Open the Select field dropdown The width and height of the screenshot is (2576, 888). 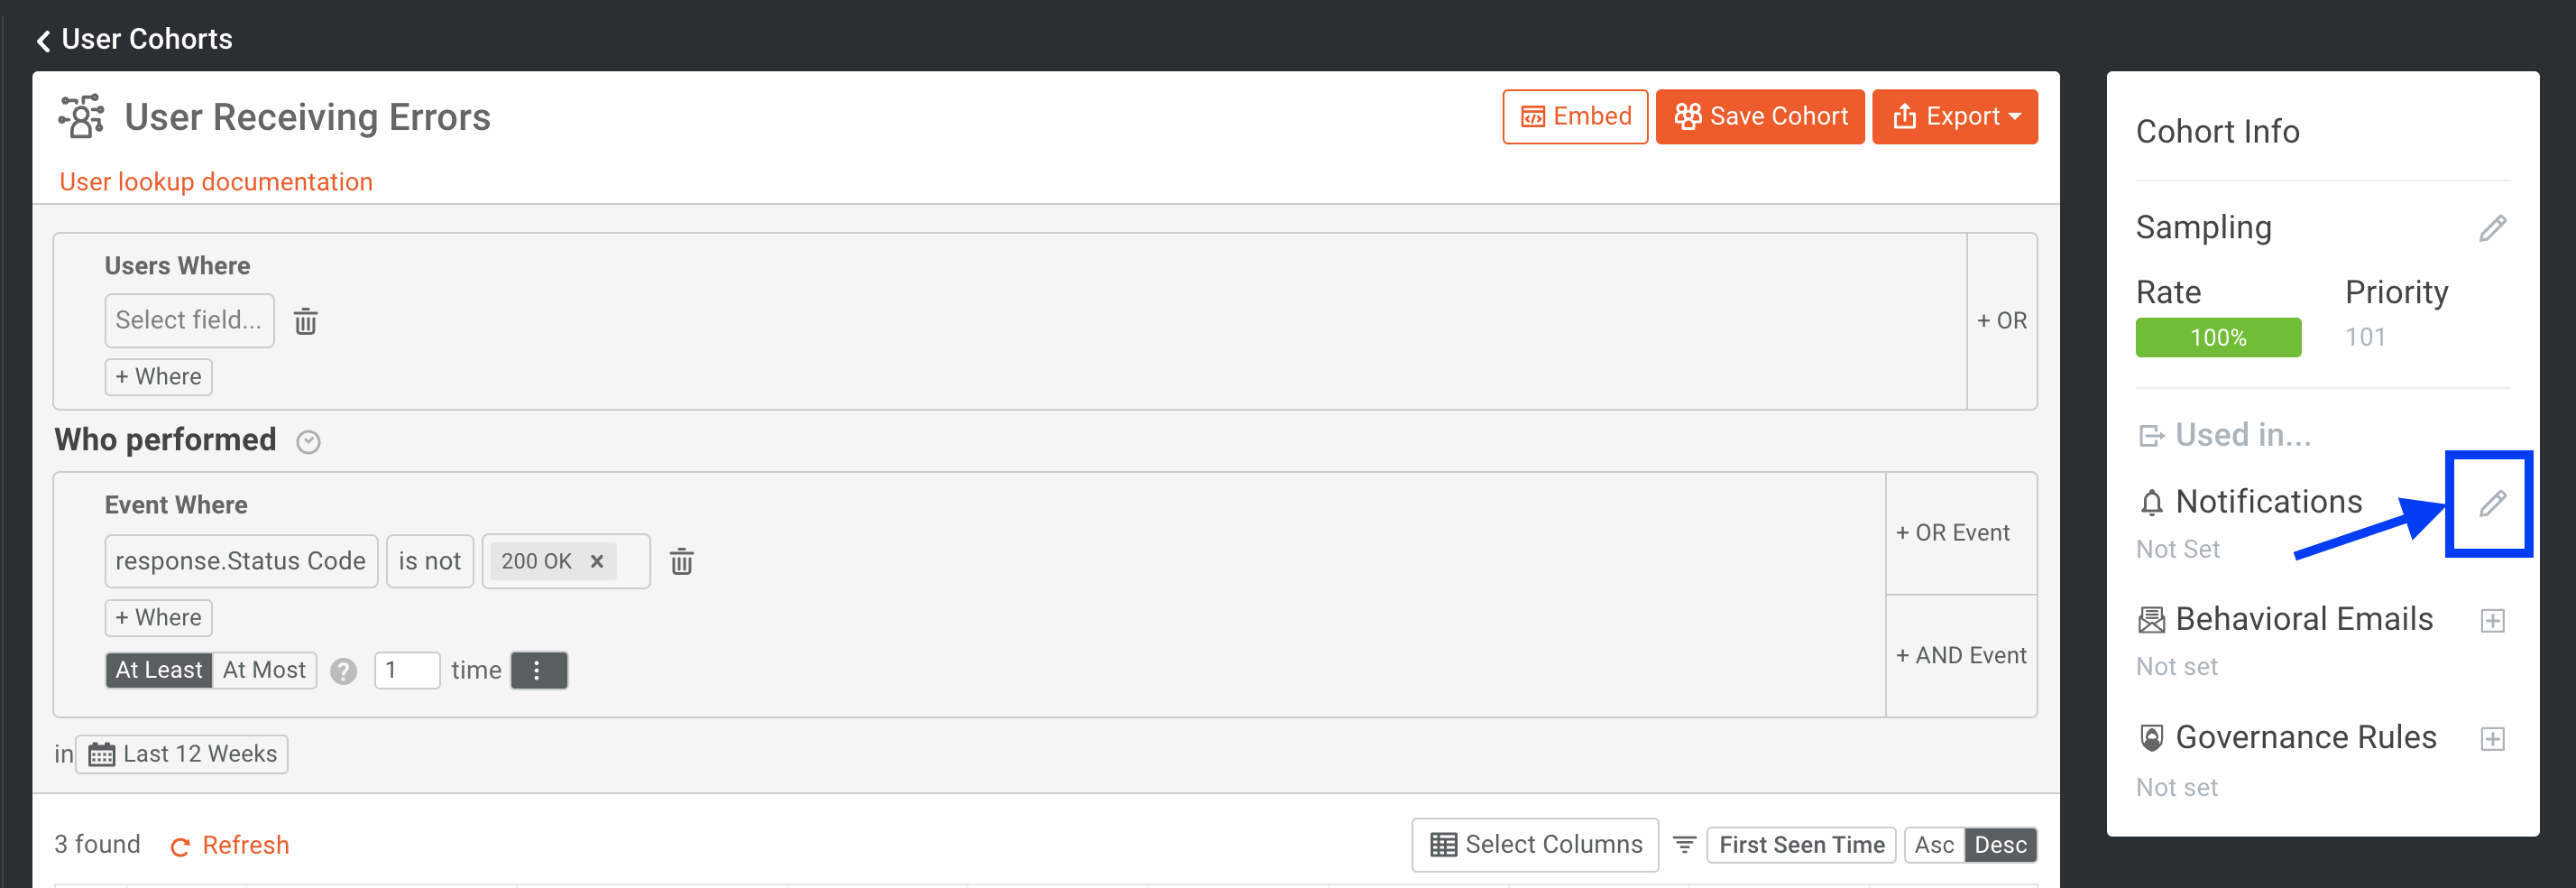(189, 320)
